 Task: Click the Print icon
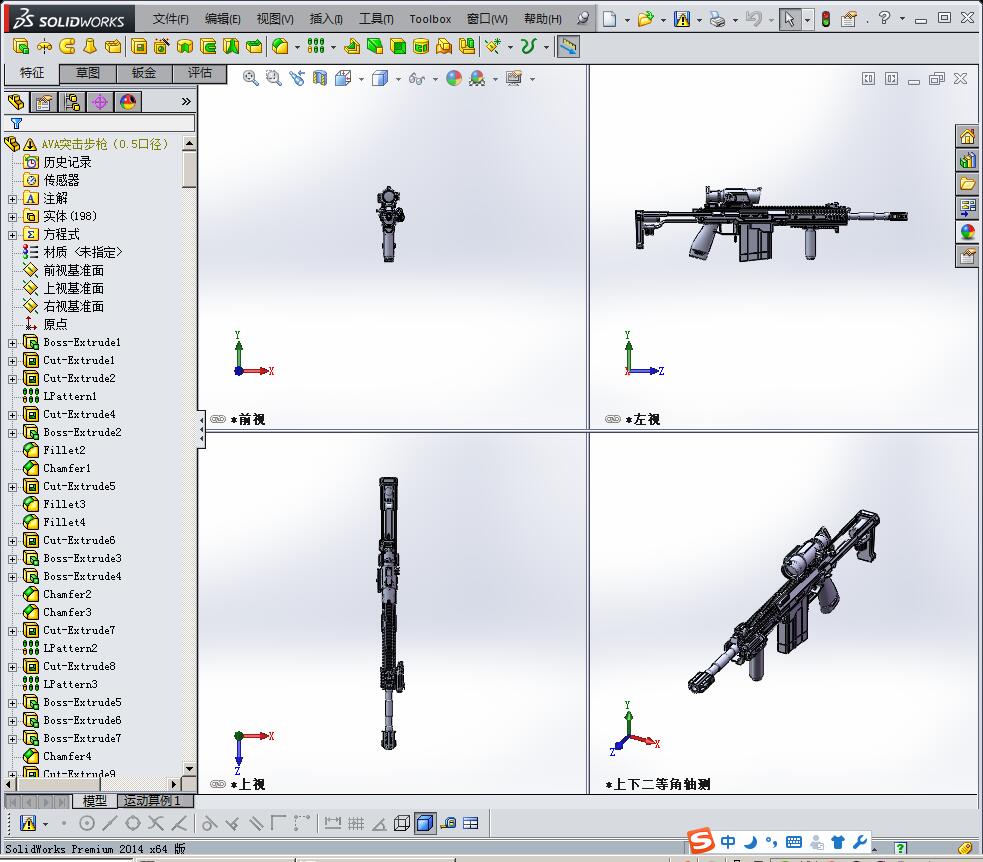point(717,19)
